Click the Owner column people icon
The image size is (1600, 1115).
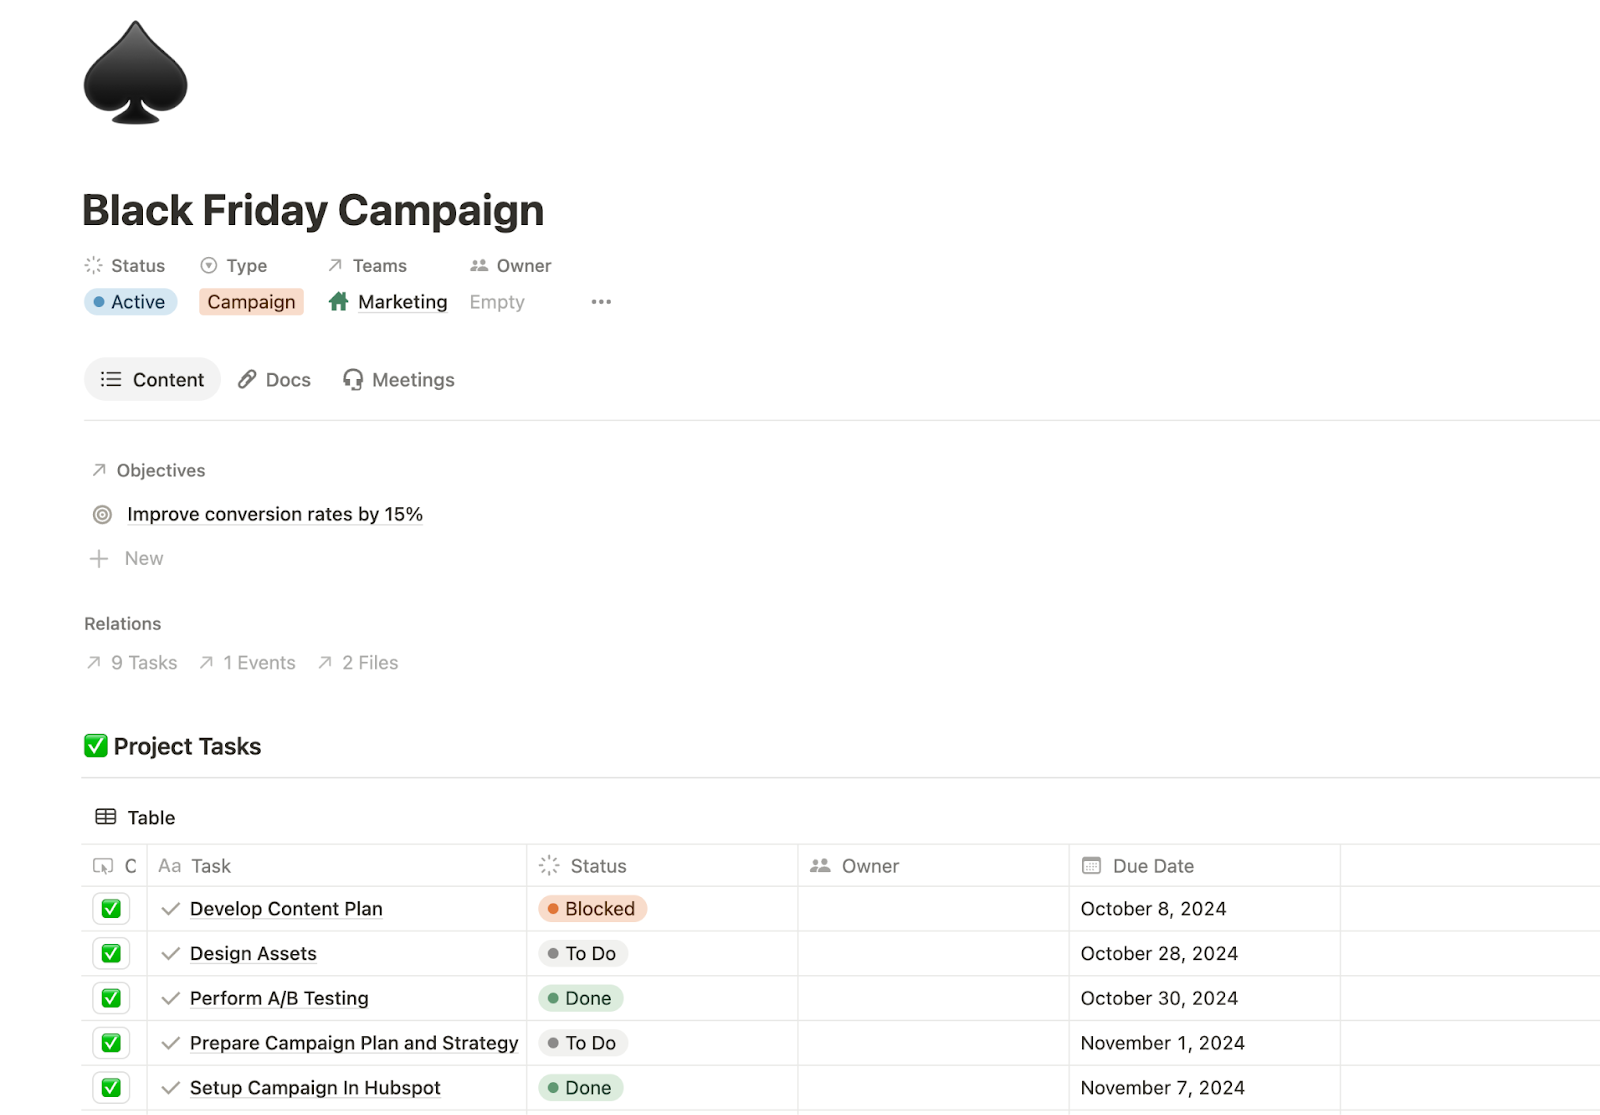pyautogui.click(x=820, y=866)
